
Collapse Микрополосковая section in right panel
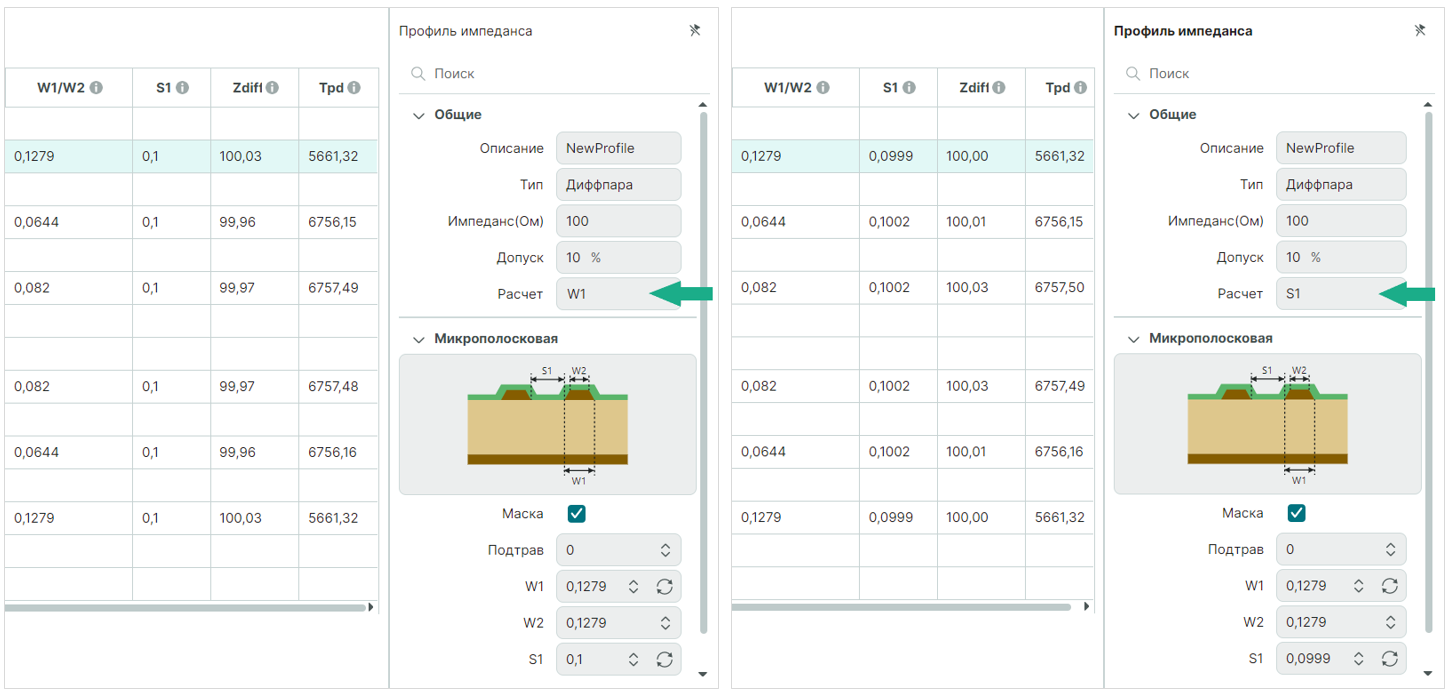(x=1133, y=340)
